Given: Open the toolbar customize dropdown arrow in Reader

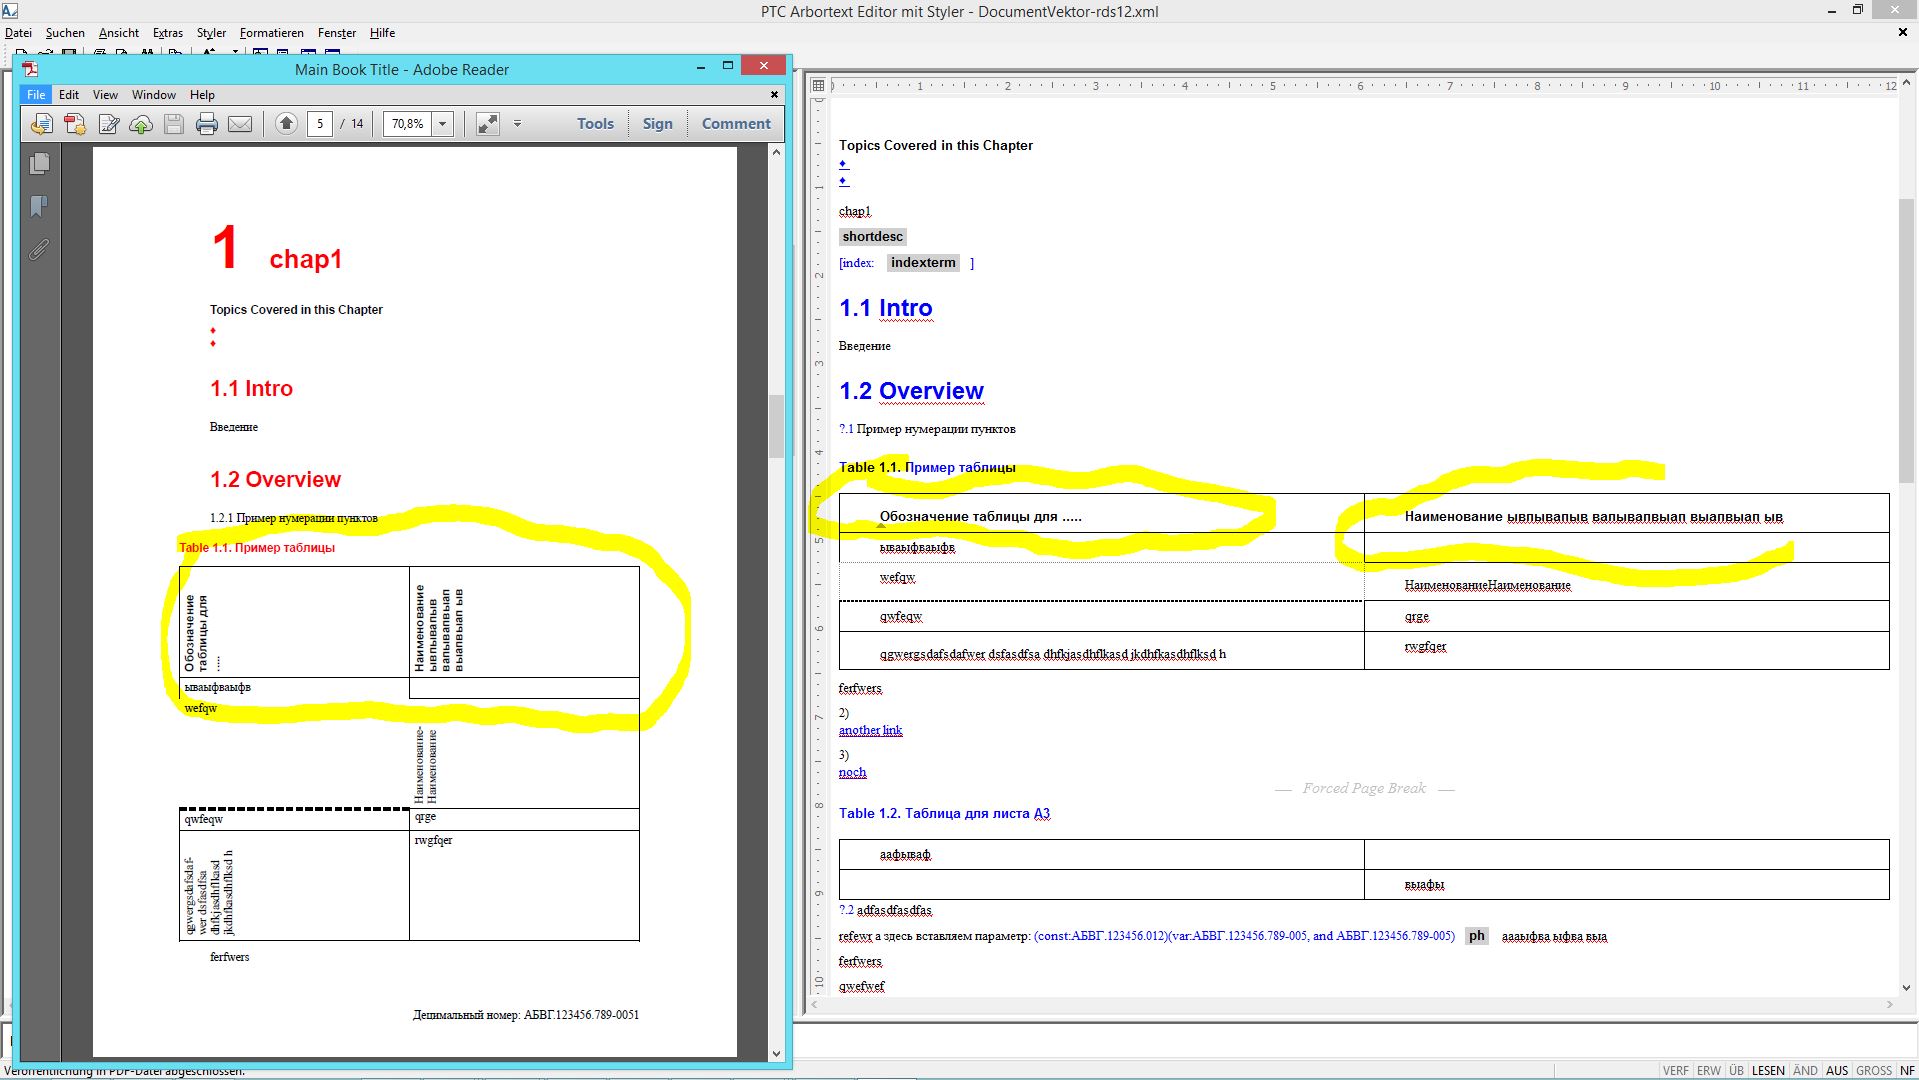Looking at the screenshot, I should click(517, 124).
